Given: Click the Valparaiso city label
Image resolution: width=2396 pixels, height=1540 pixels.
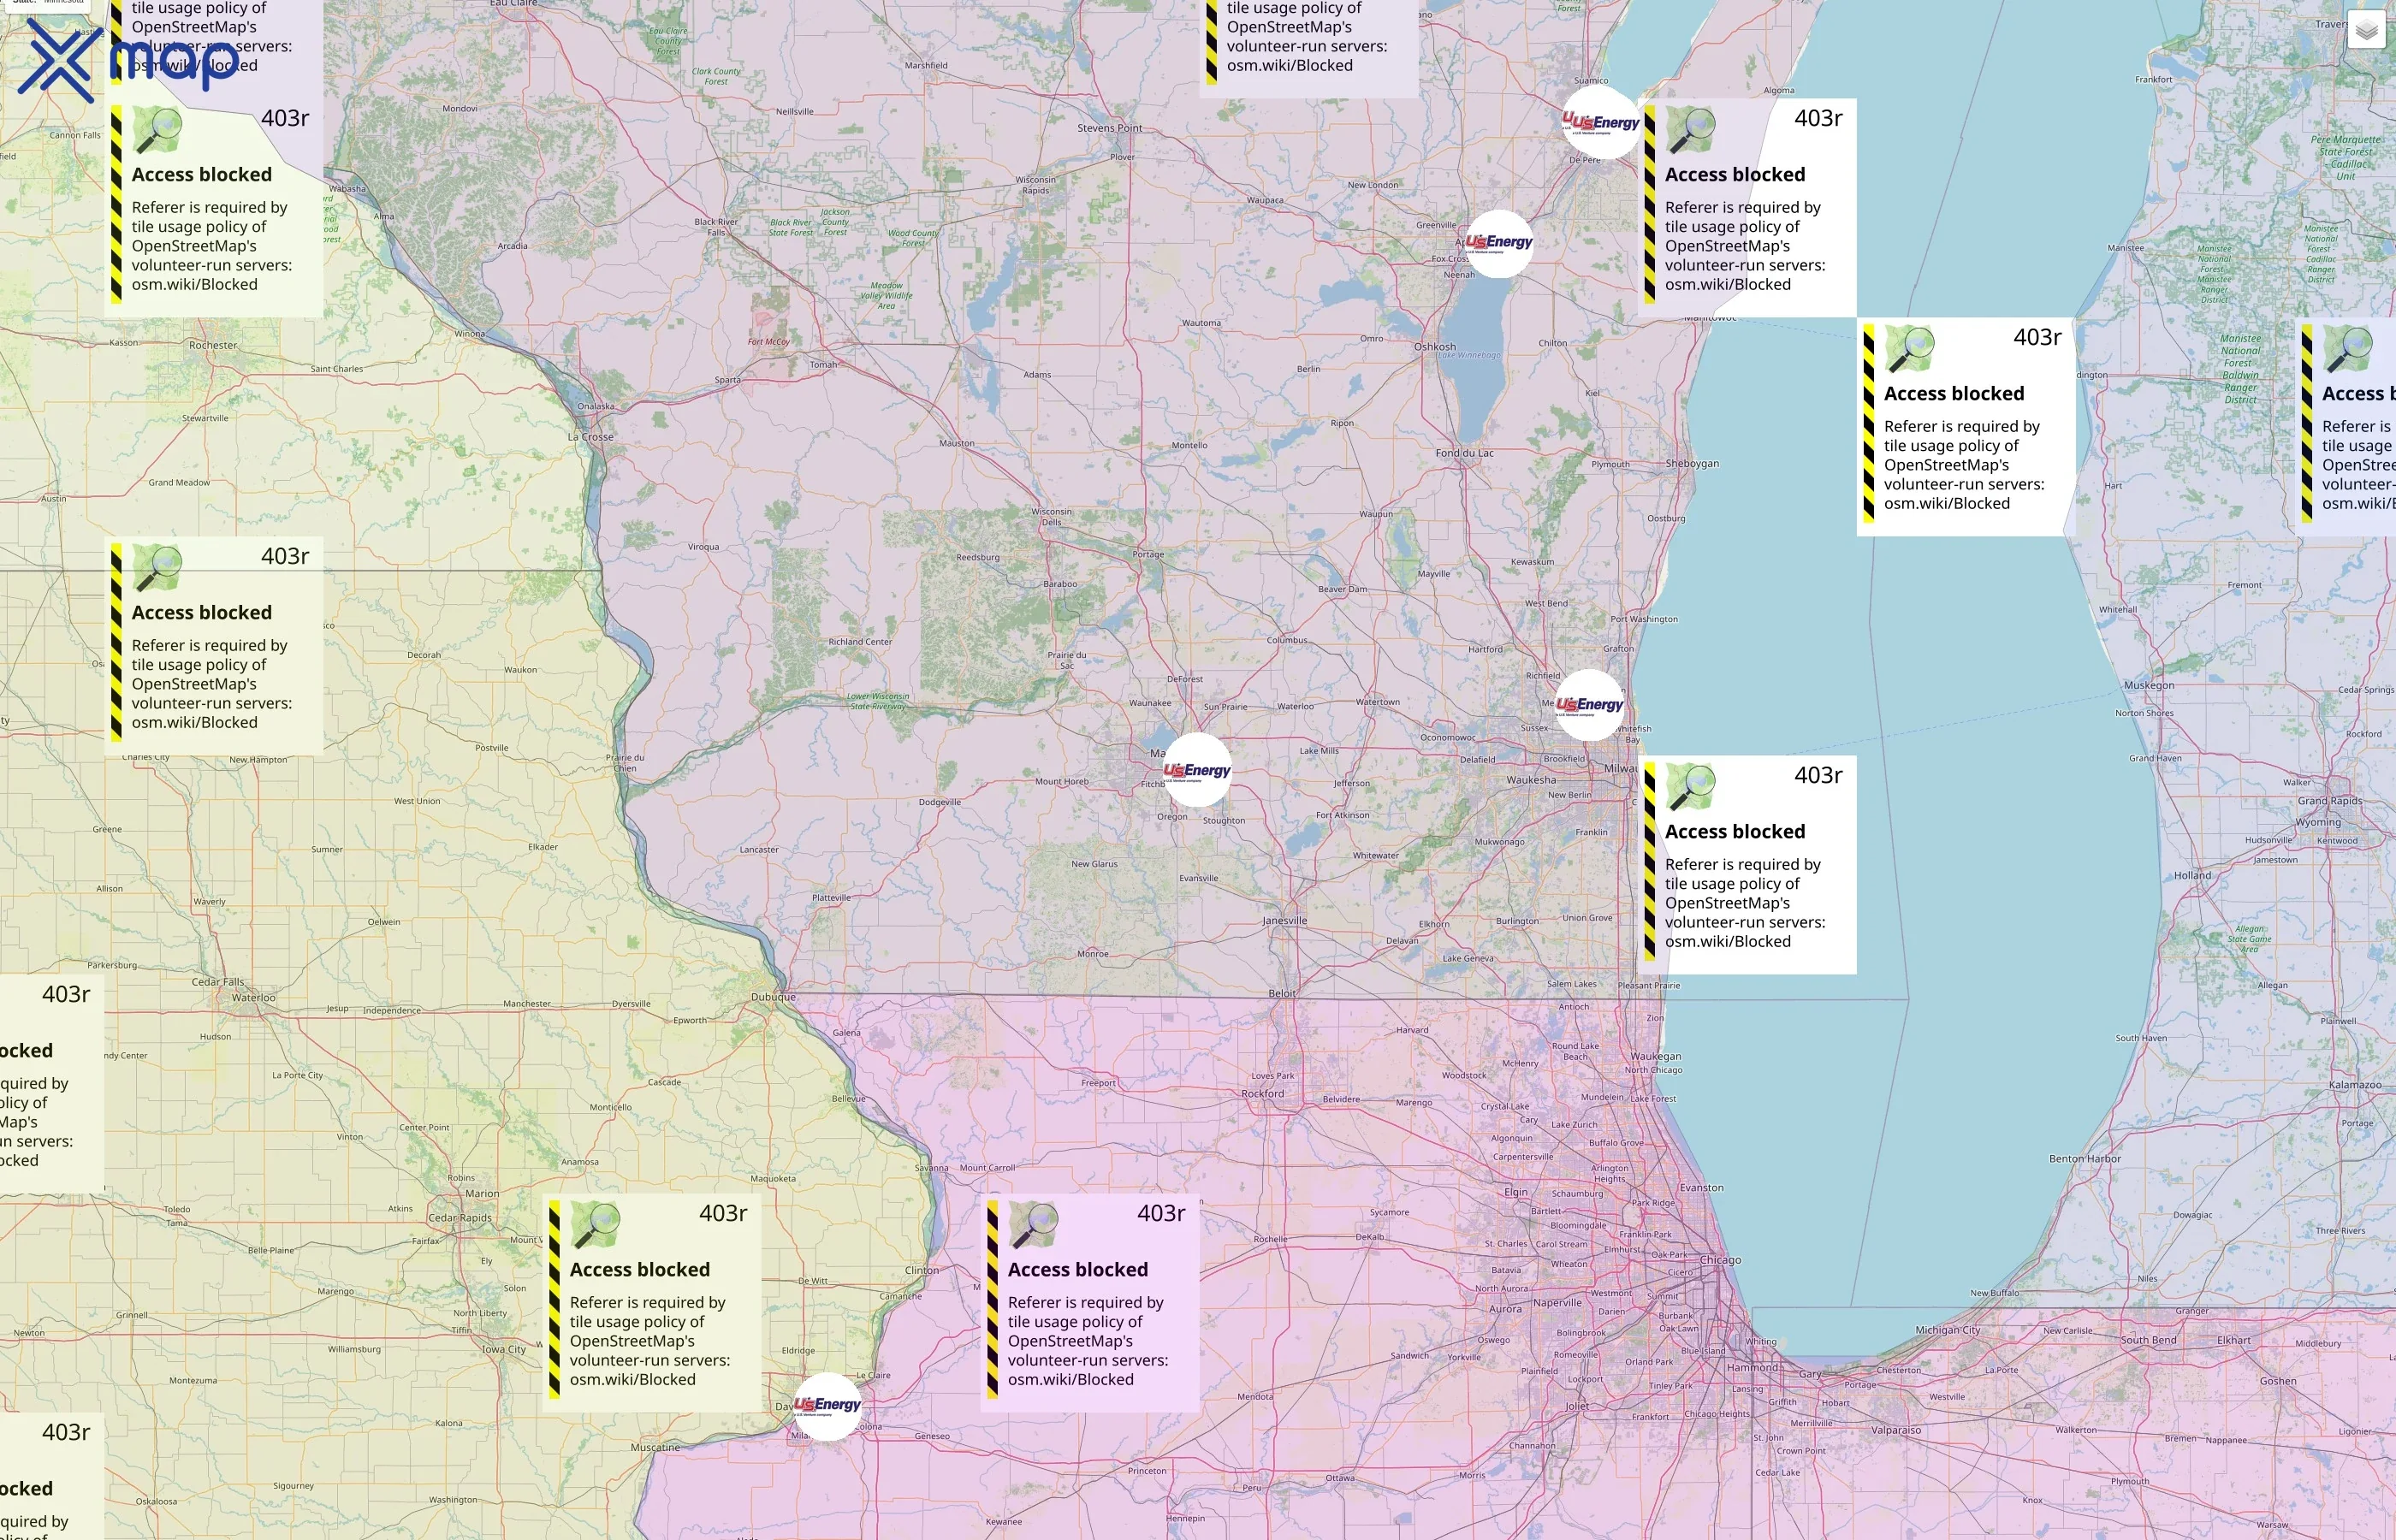Looking at the screenshot, I should [x=1896, y=1430].
